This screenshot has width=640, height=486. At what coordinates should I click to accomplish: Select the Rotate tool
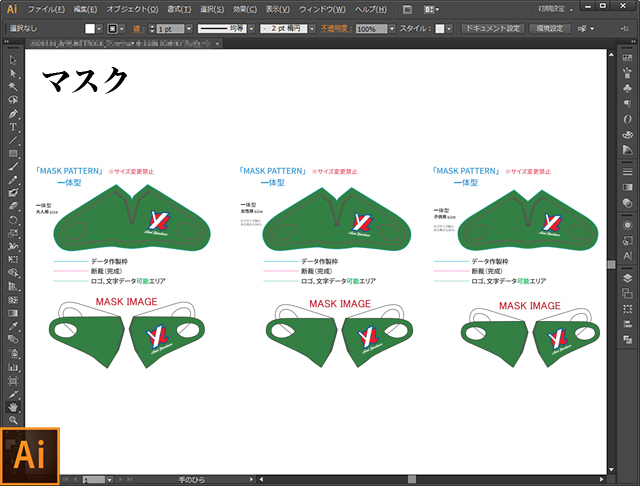click(x=13, y=220)
